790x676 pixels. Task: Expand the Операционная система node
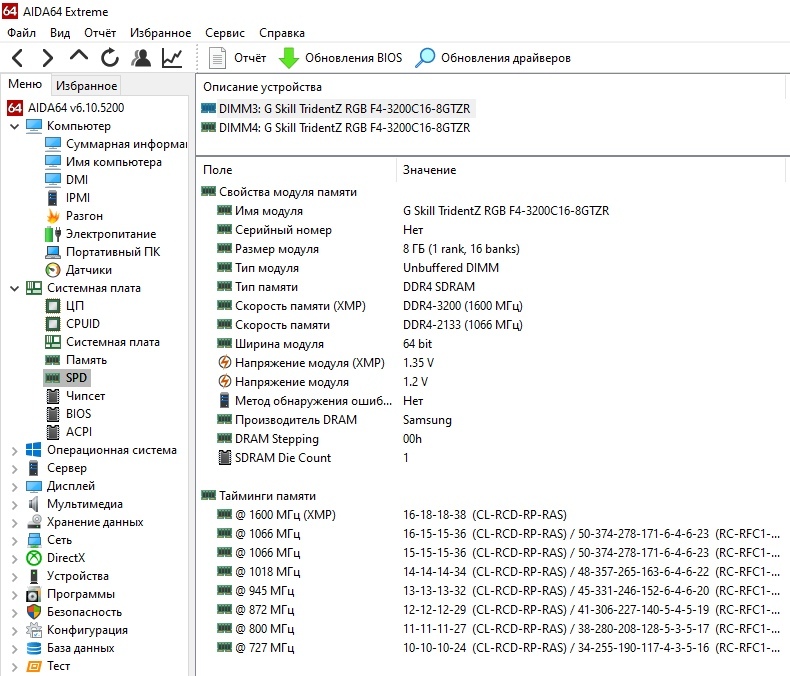pos(15,450)
